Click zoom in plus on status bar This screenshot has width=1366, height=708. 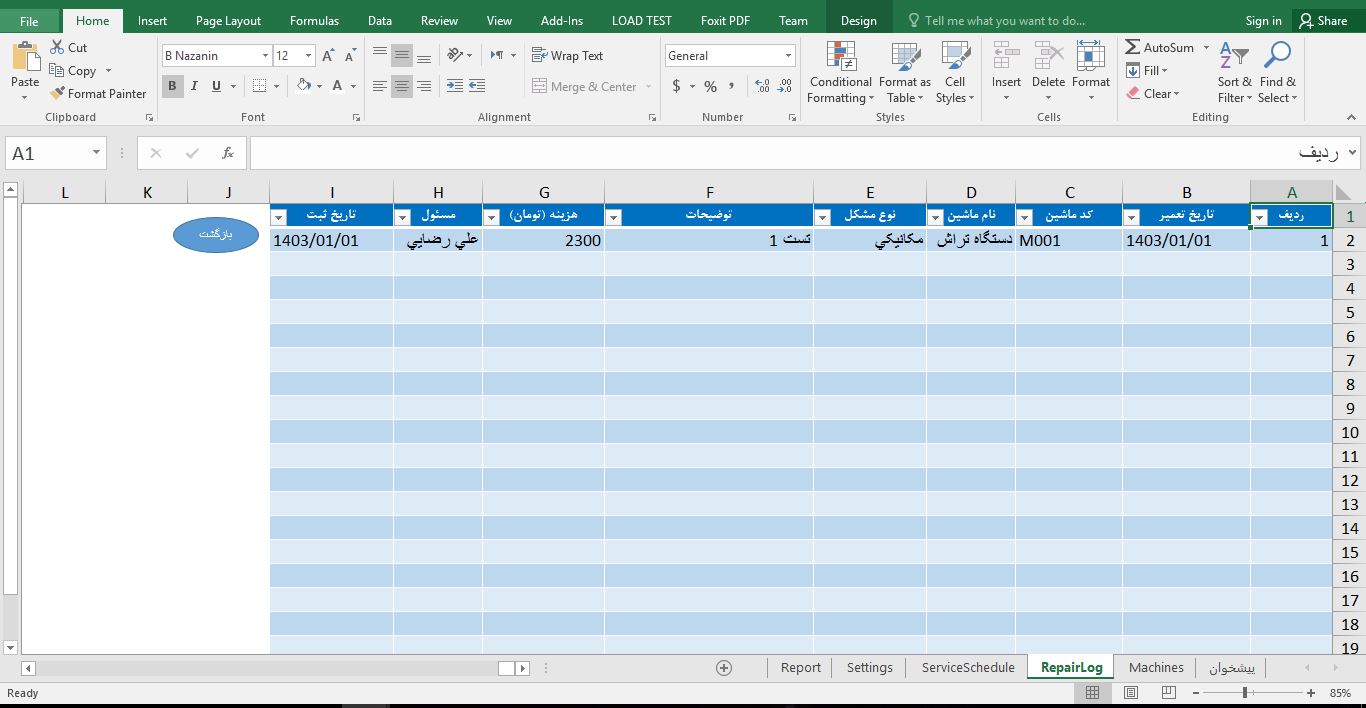(x=1311, y=693)
